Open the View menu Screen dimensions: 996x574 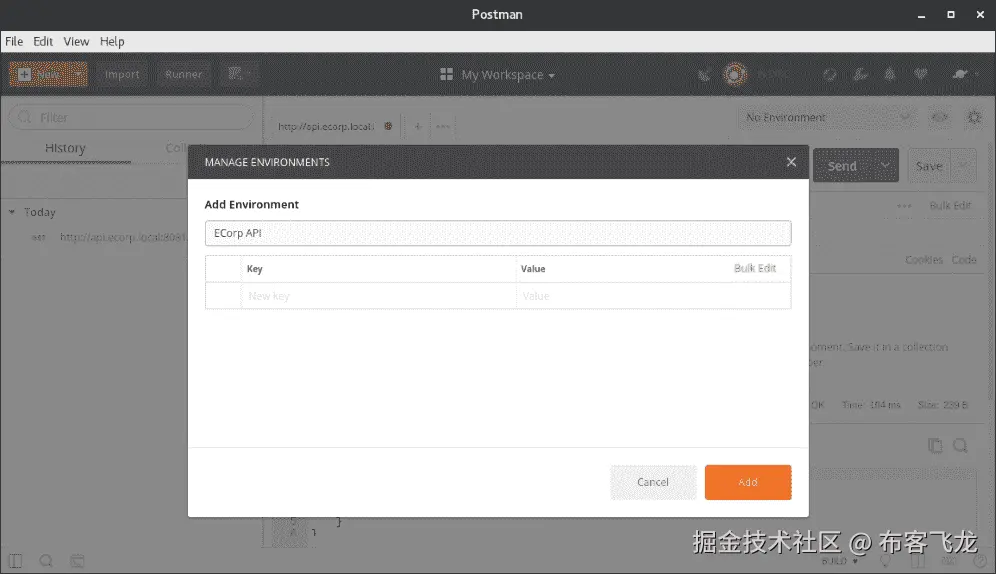[76, 41]
